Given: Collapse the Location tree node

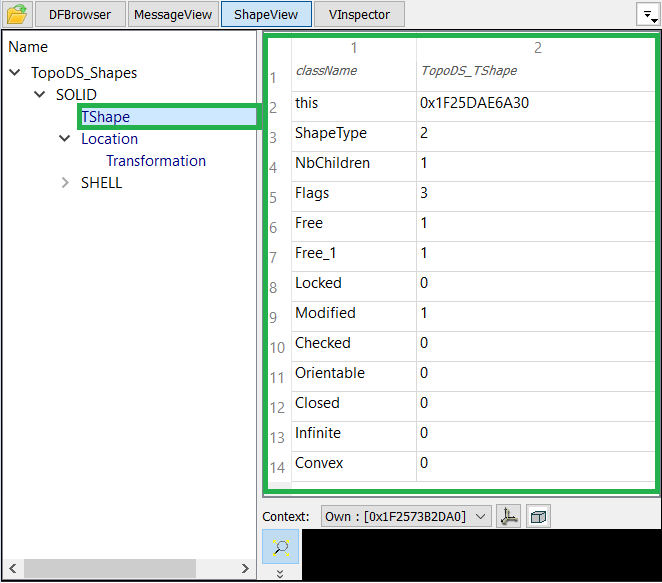Looking at the screenshot, I should [x=65, y=139].
